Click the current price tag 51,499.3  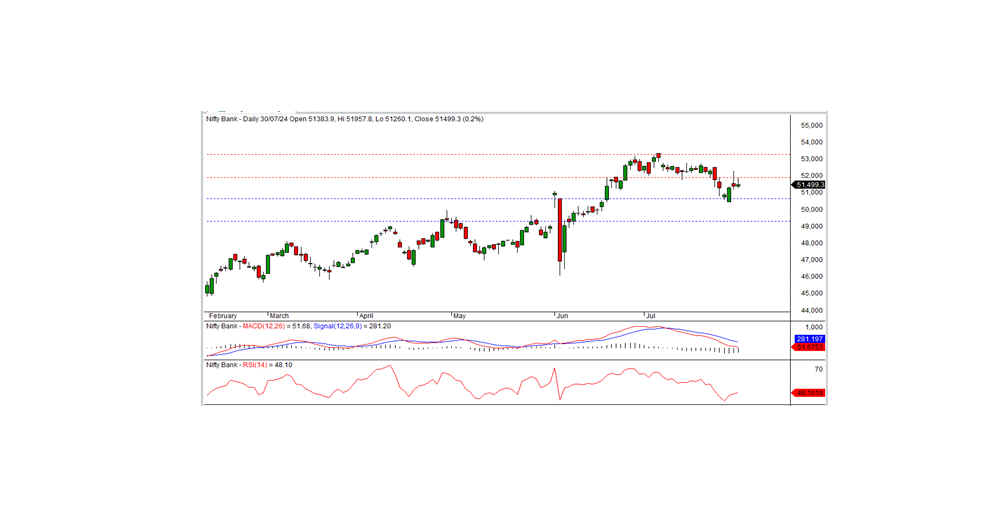(x=809, y=185)
